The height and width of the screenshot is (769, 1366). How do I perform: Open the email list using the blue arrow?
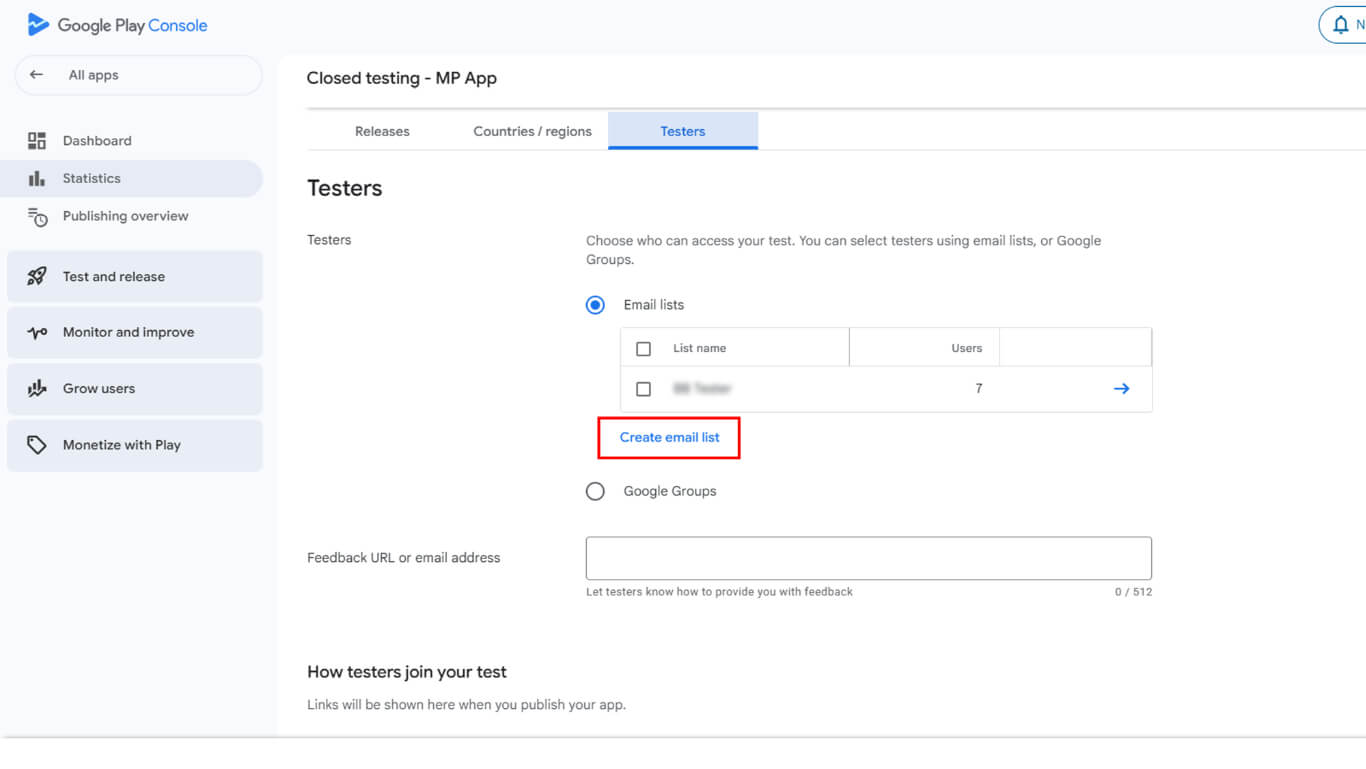pyautogui.click(x=1121, y=389)
